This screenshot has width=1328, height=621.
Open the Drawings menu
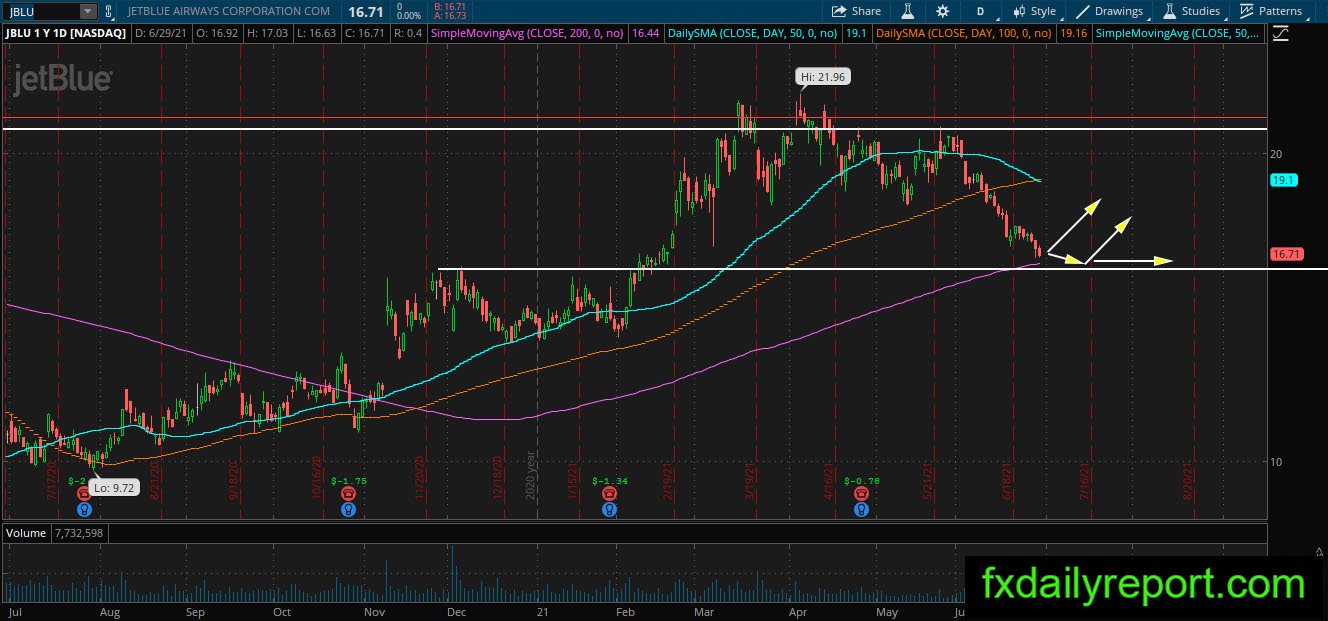(x=1110, y=11)
